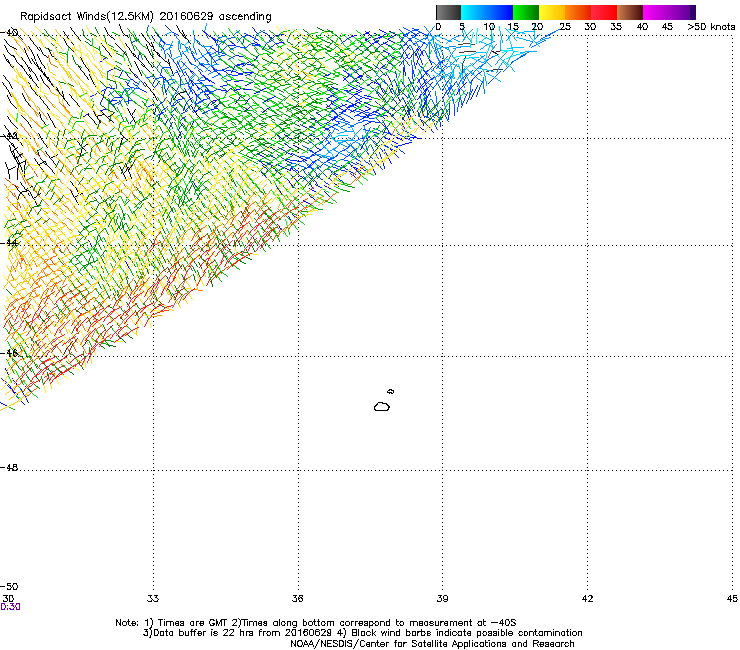
Task: Pick the yellow 20-25 knots legend color
Action: [552, 12]
